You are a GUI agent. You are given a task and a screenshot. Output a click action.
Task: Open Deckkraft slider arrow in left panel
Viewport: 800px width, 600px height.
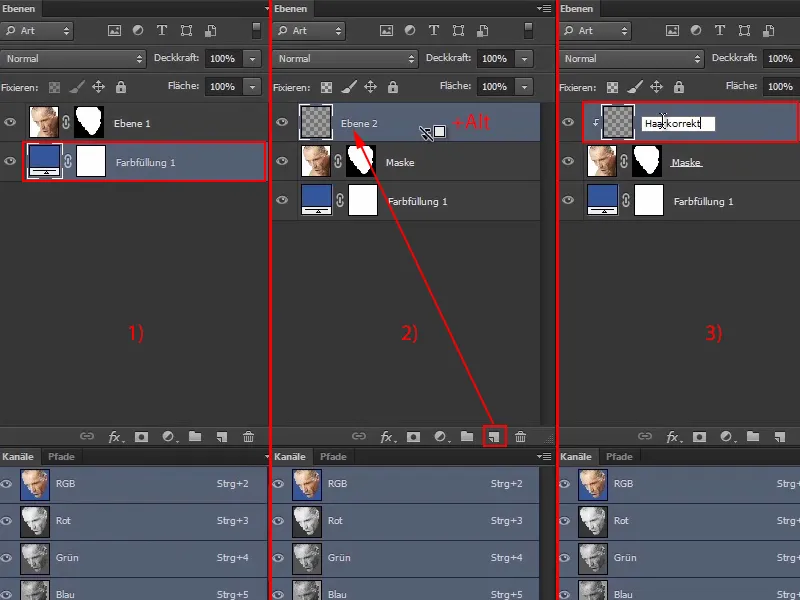click(x=252, y=59)
